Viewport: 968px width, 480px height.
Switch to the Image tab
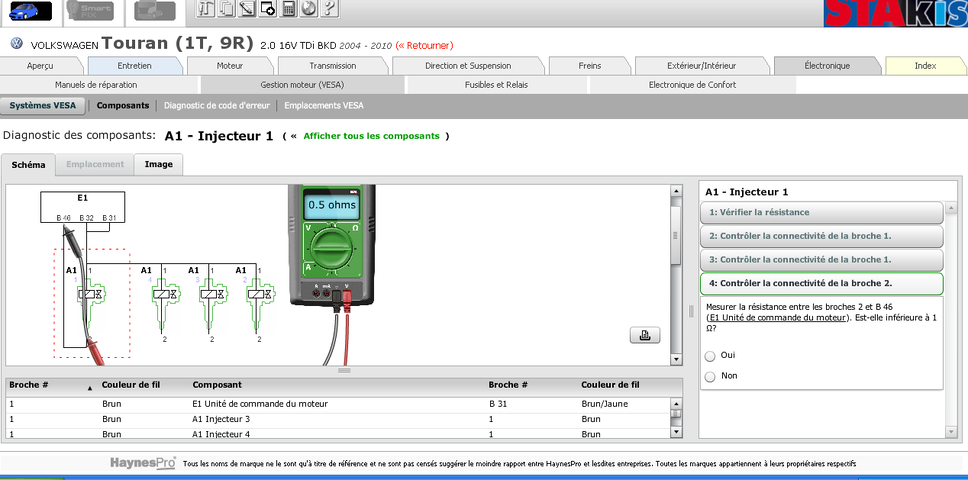[158, 165]
